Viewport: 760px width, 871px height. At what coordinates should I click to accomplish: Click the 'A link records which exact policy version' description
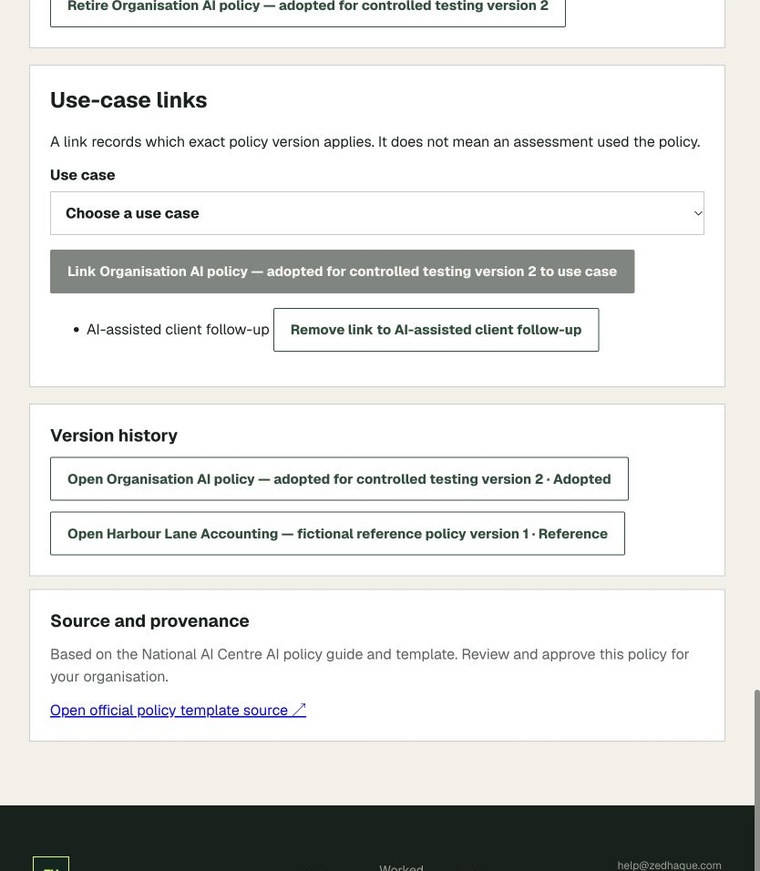(375, 142)
